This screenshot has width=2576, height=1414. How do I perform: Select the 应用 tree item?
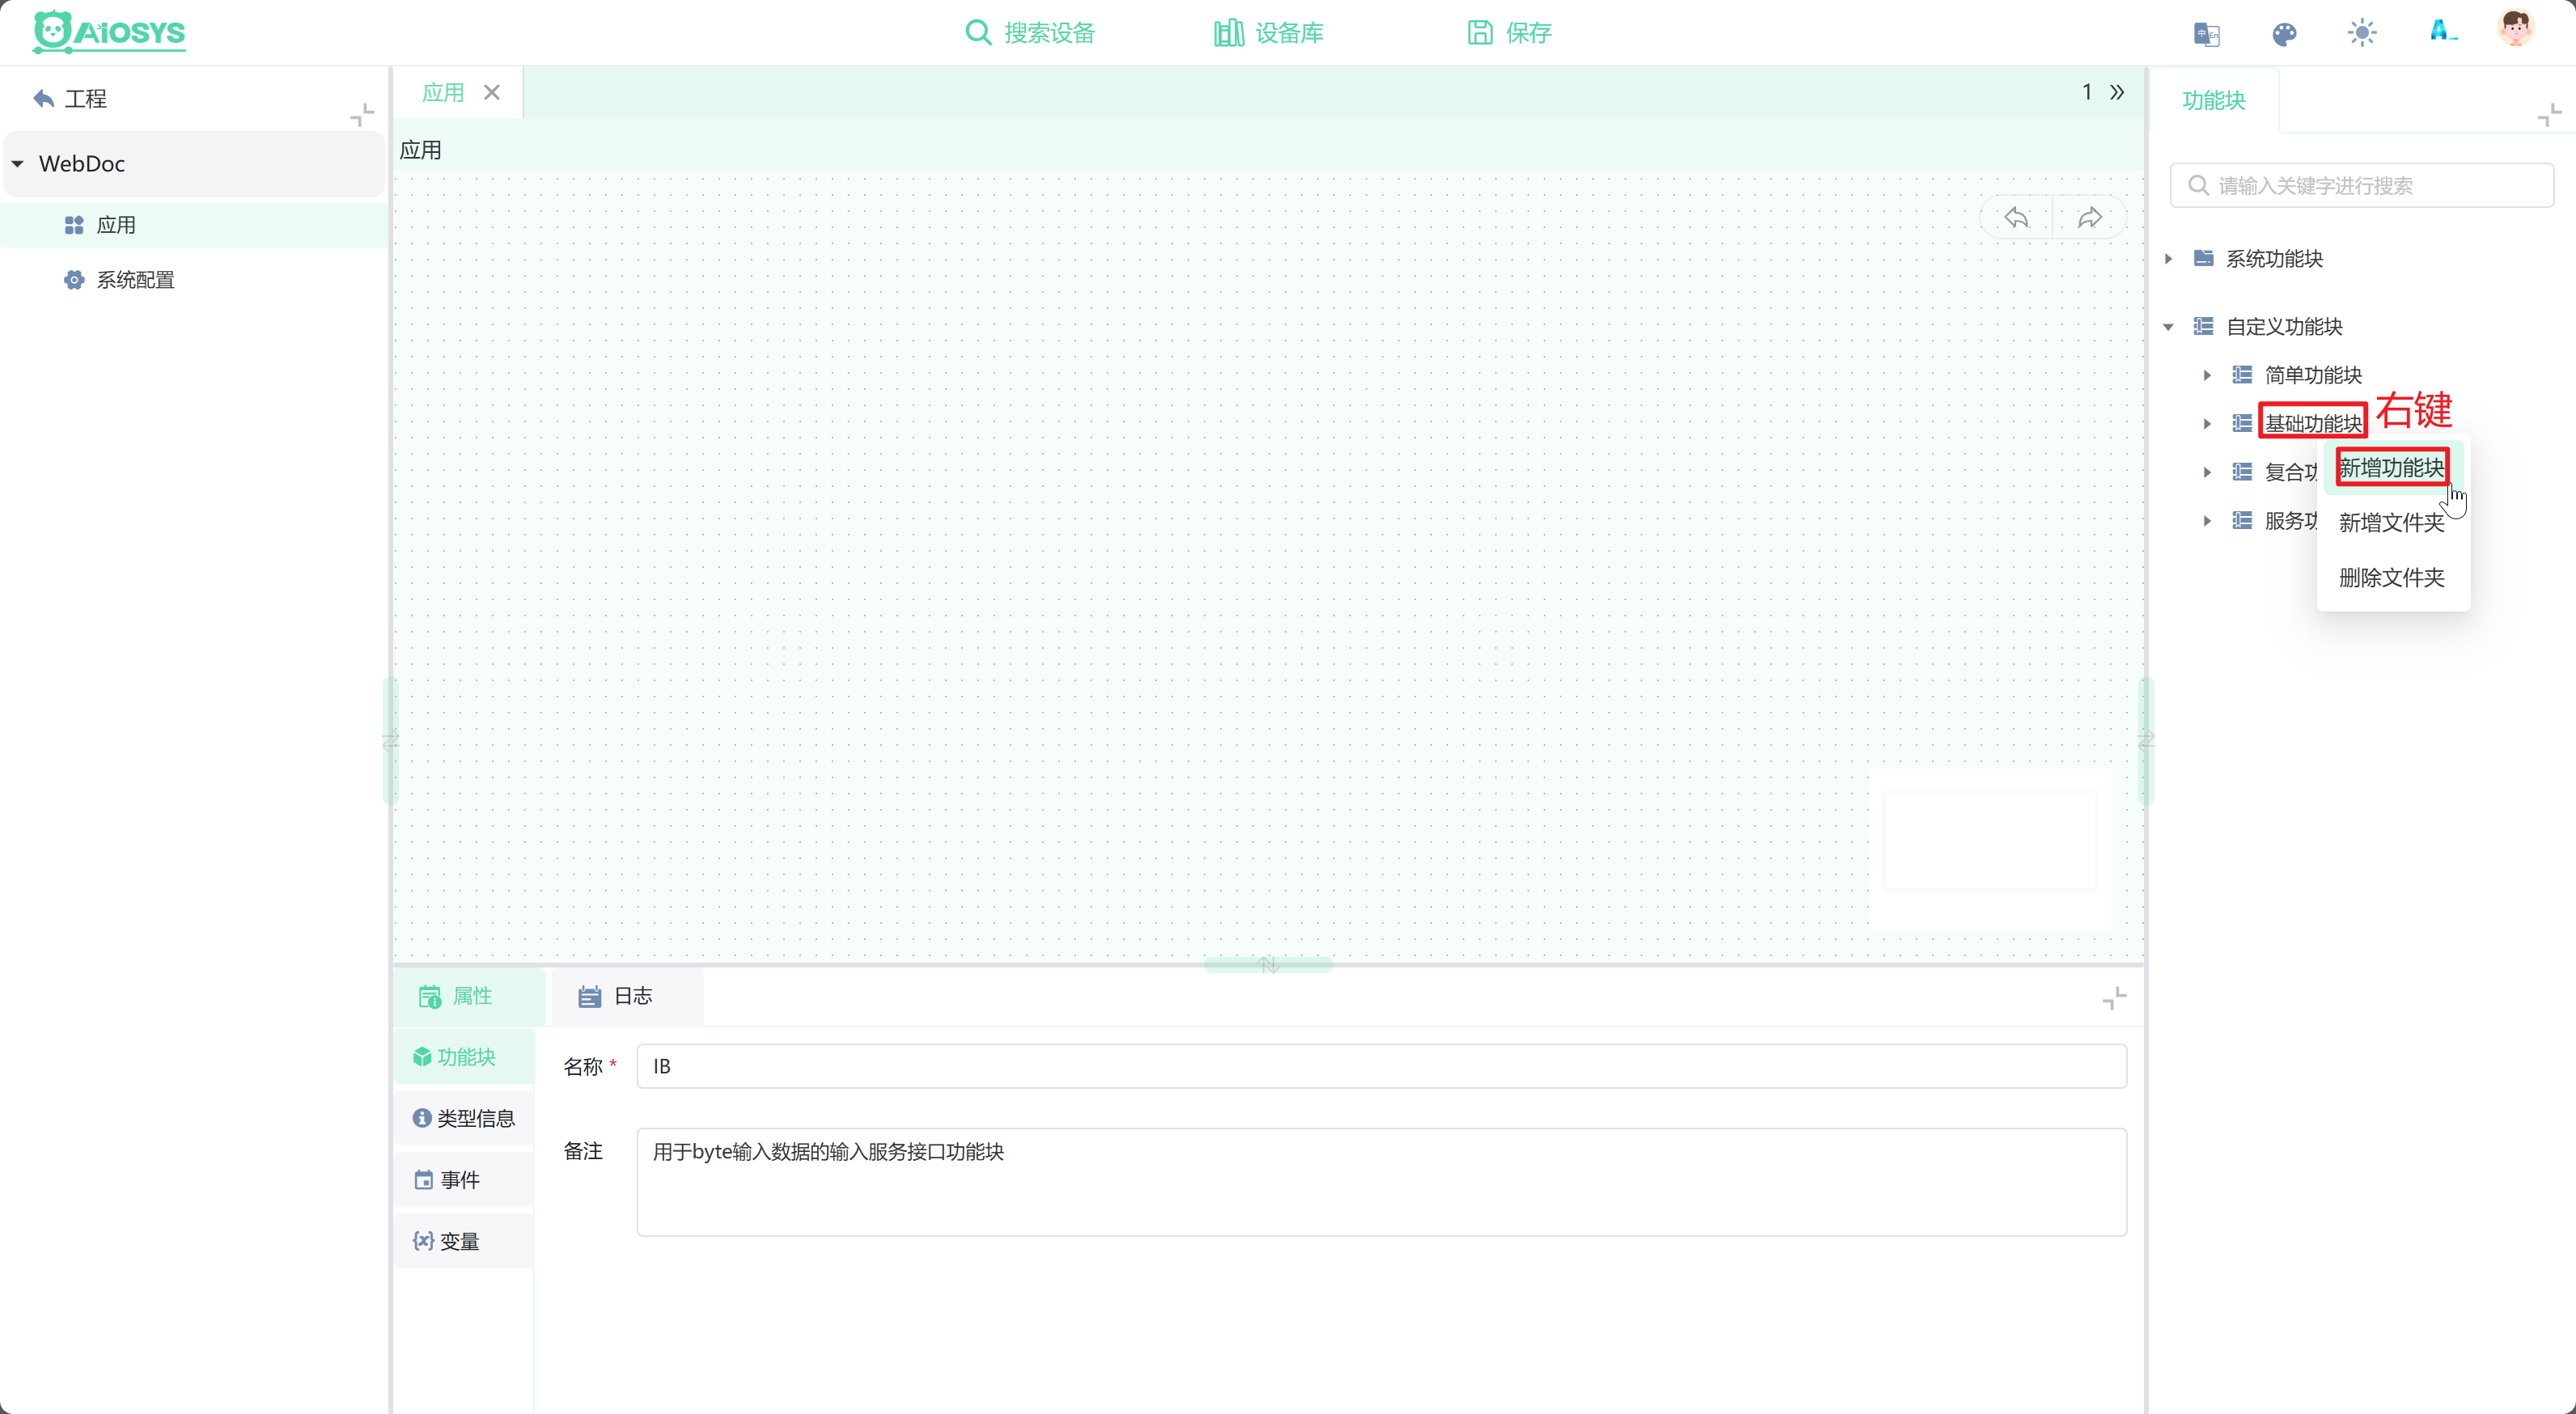194,225
